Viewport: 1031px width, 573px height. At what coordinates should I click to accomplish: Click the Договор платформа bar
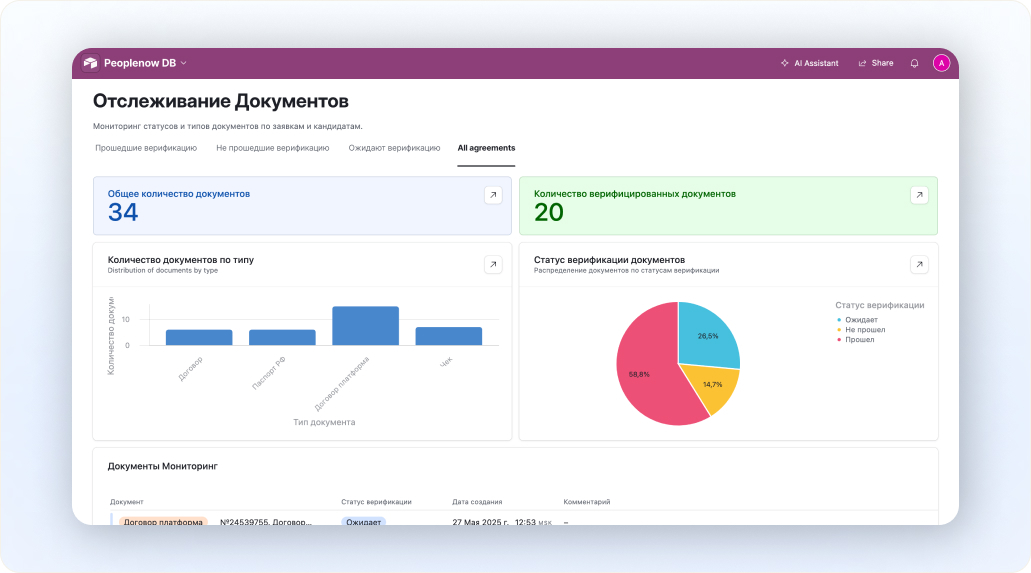tap(366, 326)
